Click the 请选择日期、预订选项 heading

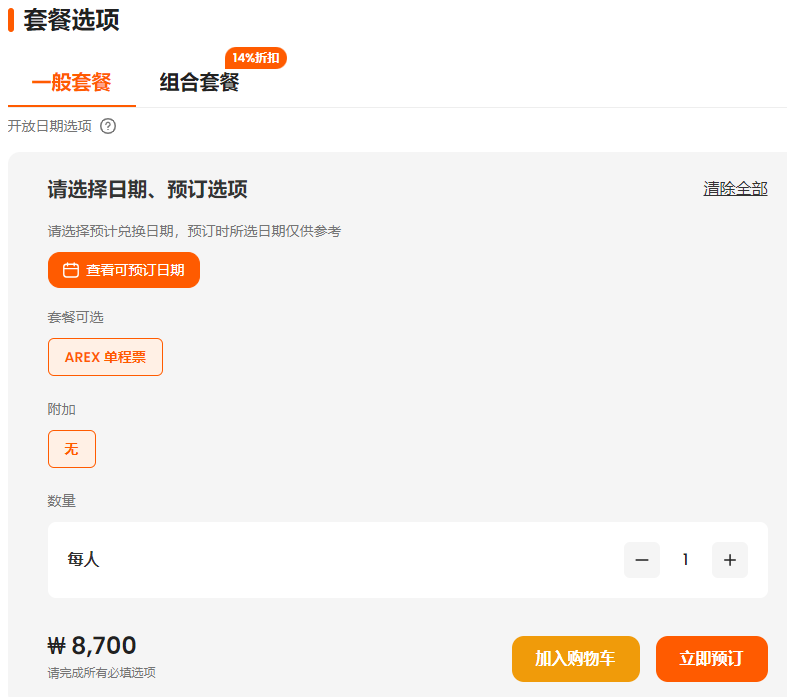click(x=147, y=189)
